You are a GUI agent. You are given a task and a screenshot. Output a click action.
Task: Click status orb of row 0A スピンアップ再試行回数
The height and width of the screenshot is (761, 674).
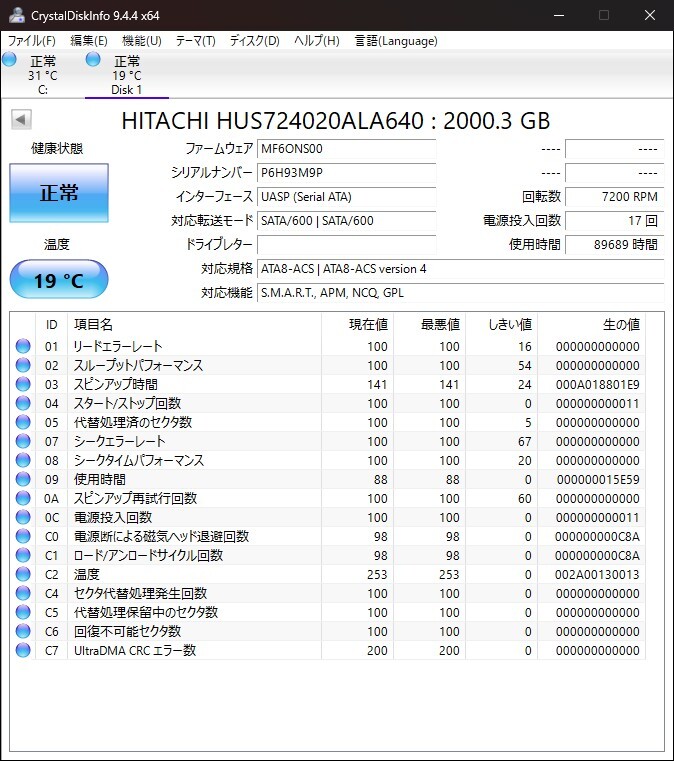click(23, 498)
